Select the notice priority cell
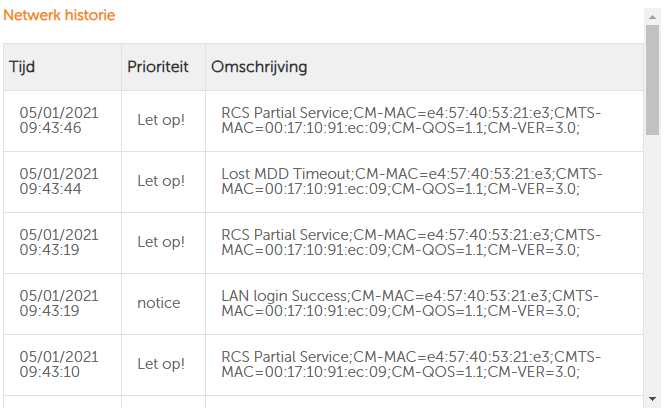Image resolution: width=672 pixels, height=418 pixels. pos(159,303)
